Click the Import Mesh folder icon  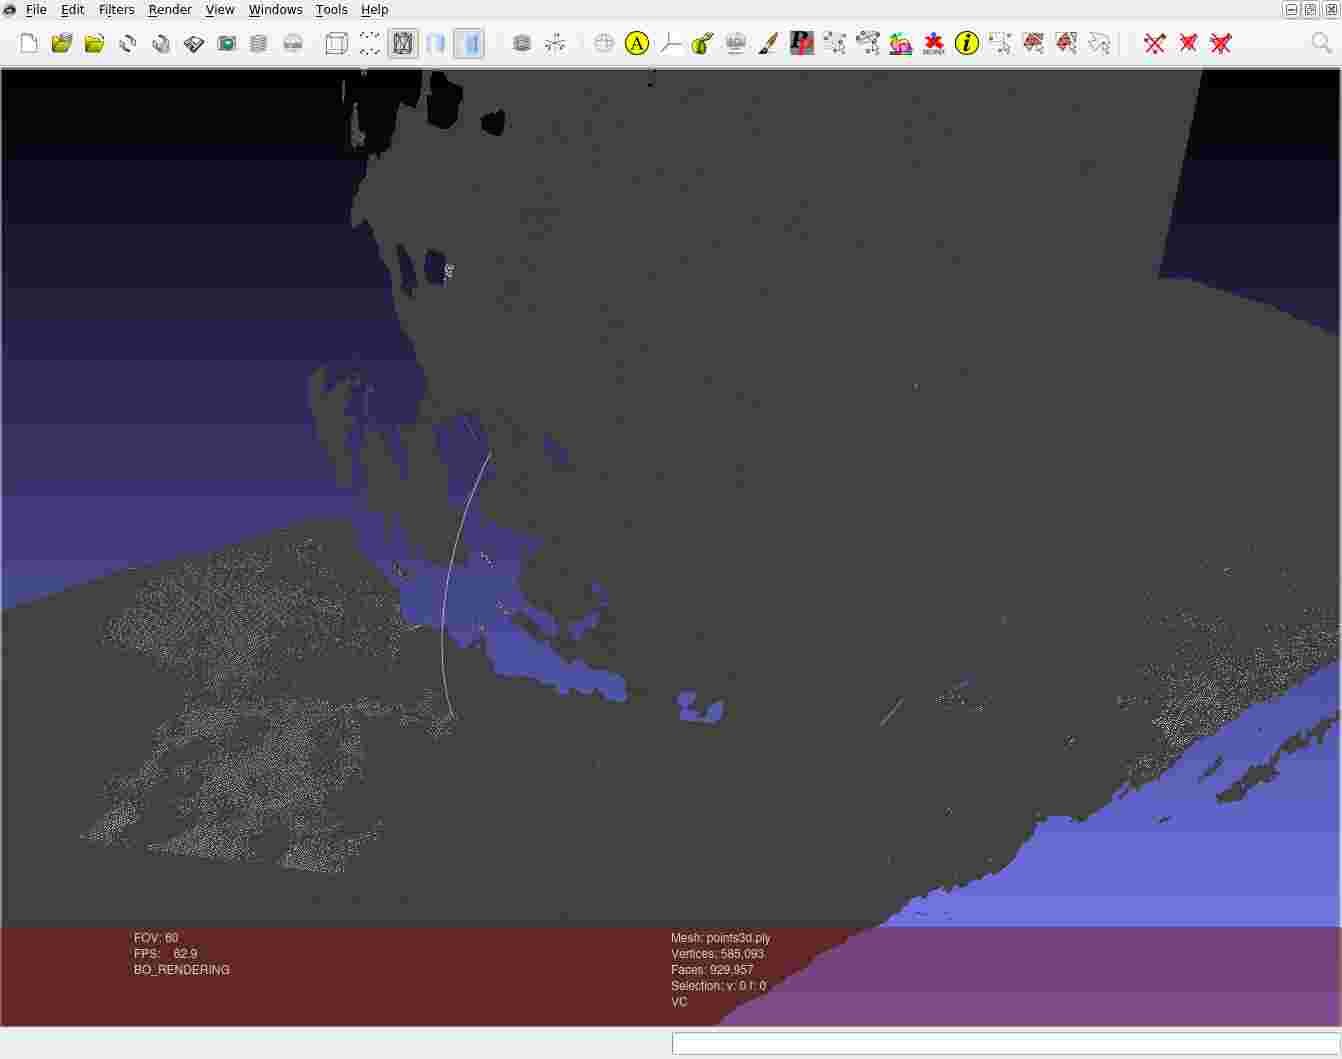coord(94,43)
